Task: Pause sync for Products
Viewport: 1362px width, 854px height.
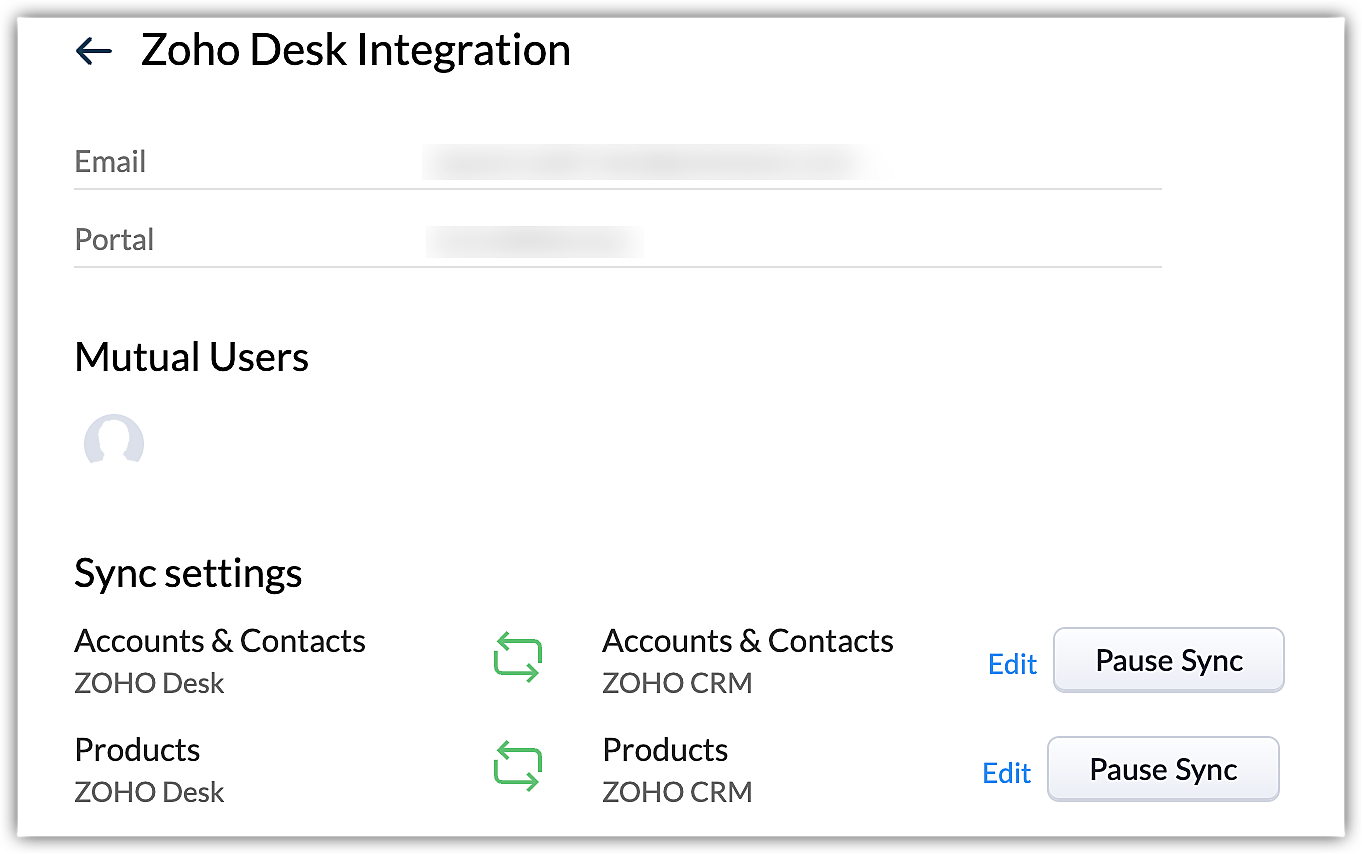Action: tap(1163, 769)
